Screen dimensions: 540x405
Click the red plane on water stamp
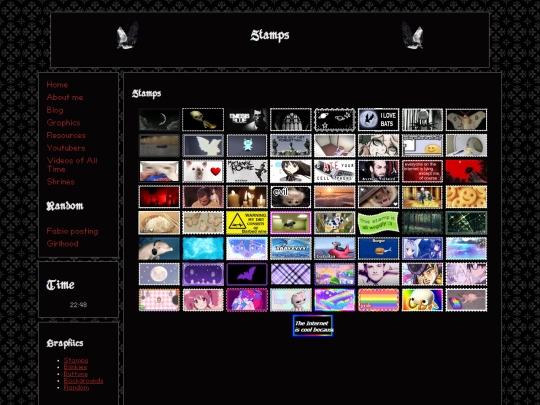click(x=334, y=248)
